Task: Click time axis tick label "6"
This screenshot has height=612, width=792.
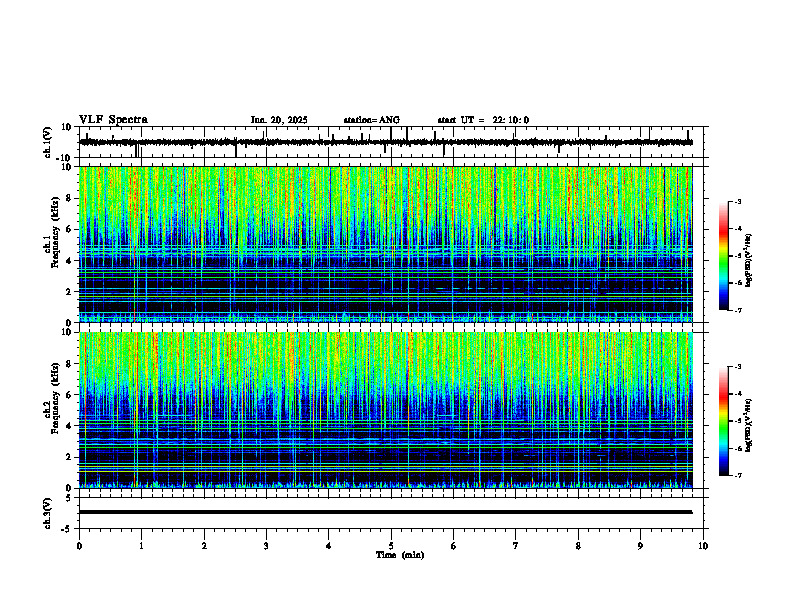Action: pos(454,546)
